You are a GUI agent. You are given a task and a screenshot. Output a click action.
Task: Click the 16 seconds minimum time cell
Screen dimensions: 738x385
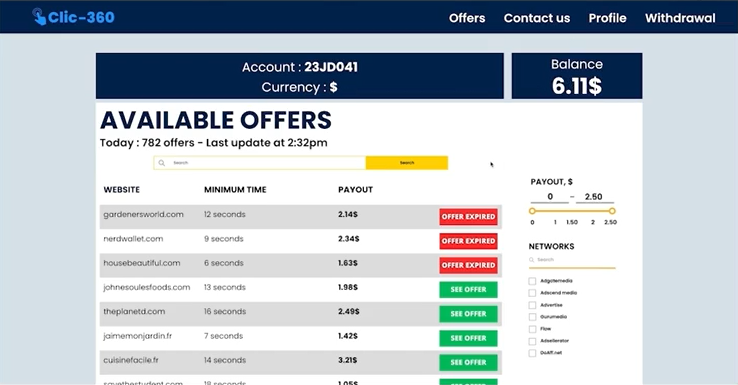(225, 312)
